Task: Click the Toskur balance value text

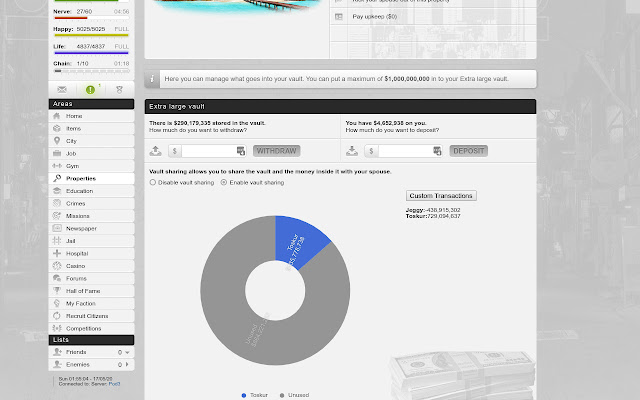Action: tap(443, 216)
